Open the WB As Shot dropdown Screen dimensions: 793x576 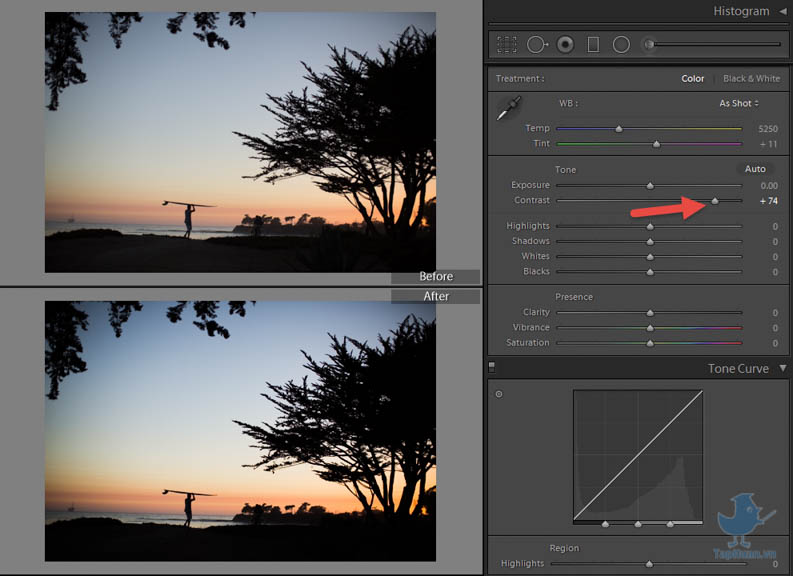coord(739,103)
